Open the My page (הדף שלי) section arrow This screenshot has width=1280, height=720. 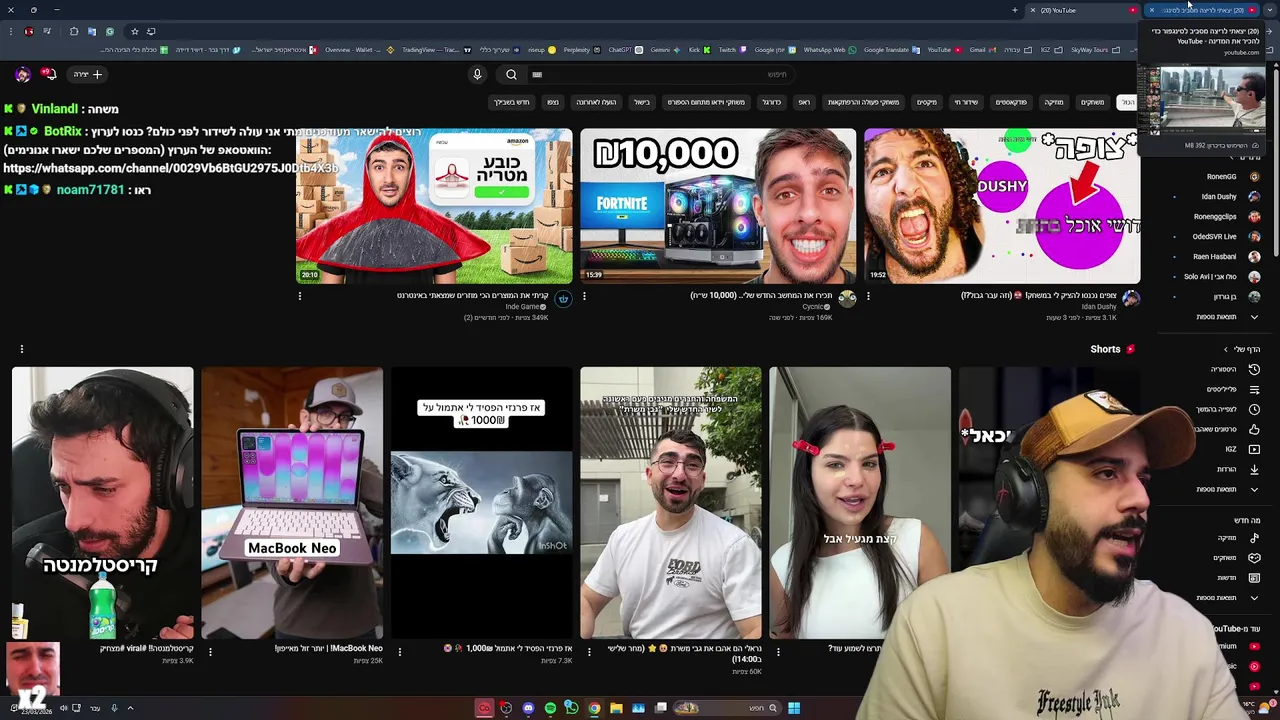coord(1226,349)
